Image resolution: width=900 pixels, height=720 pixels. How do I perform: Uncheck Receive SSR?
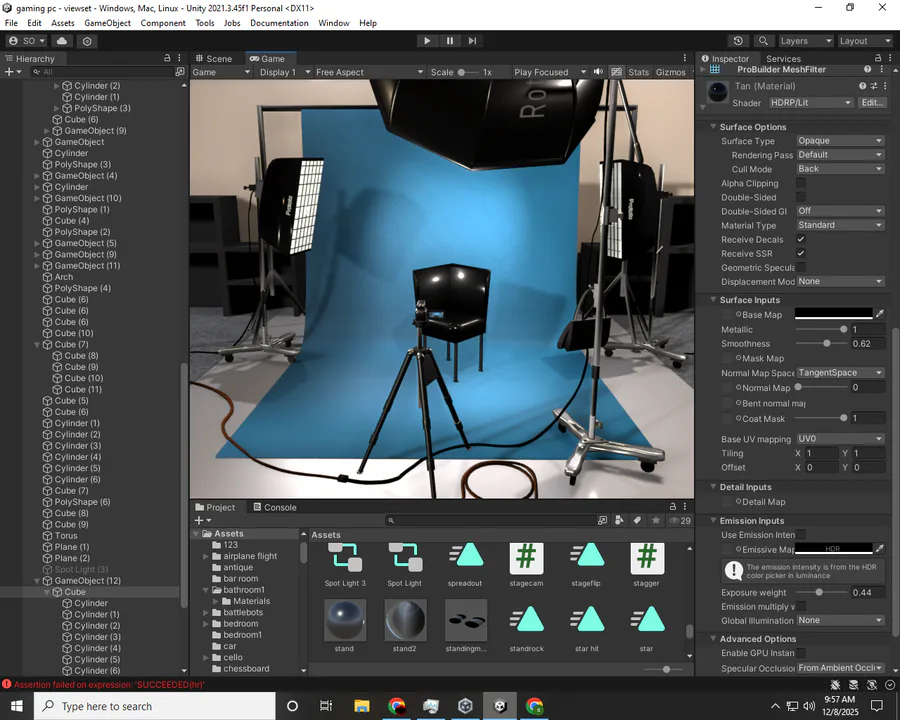coord(801,253)
